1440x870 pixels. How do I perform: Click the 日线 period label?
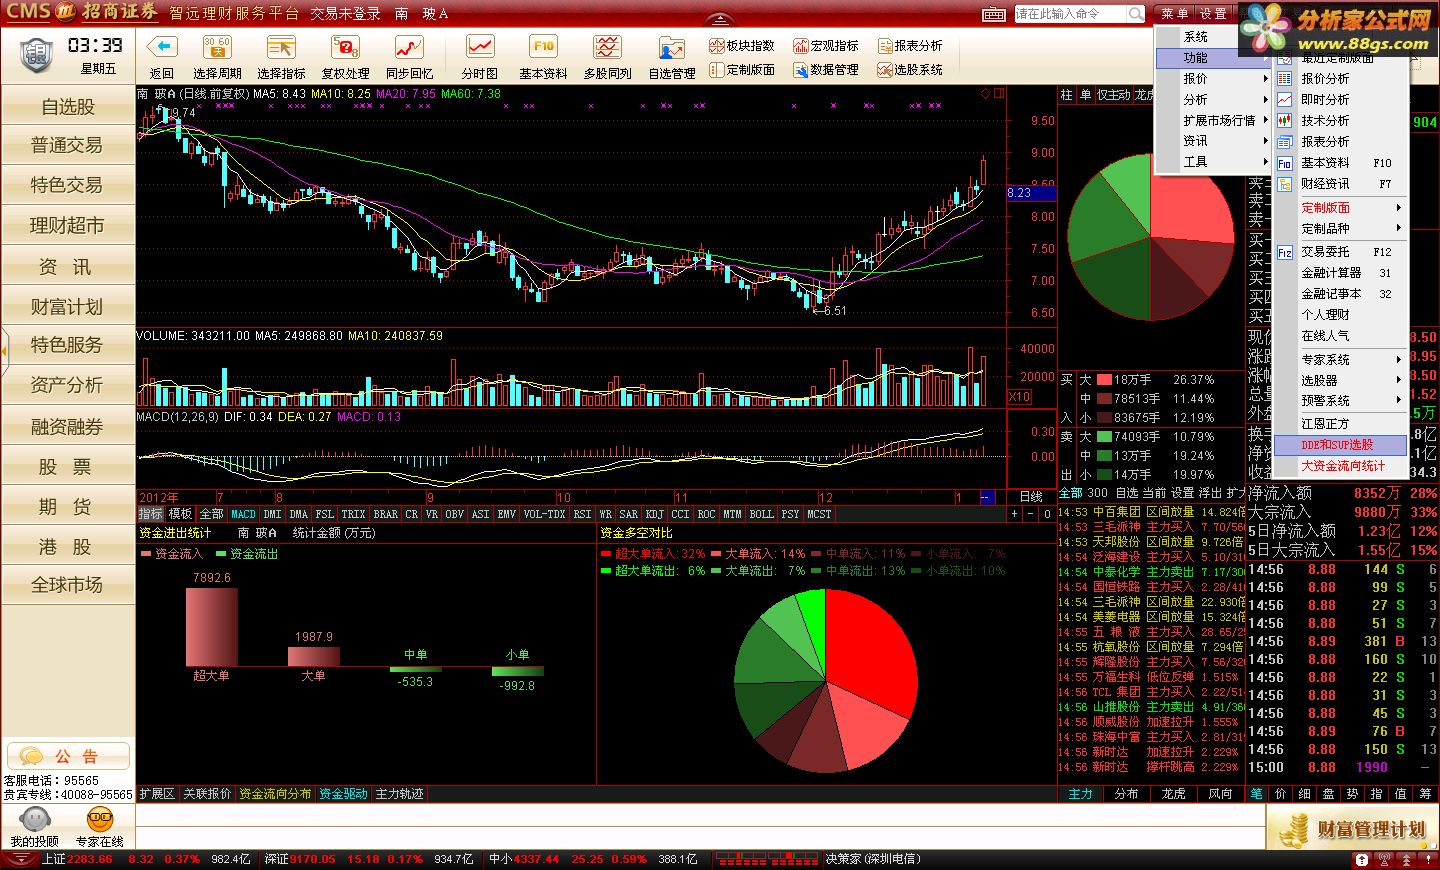[x=1030, y=497]
